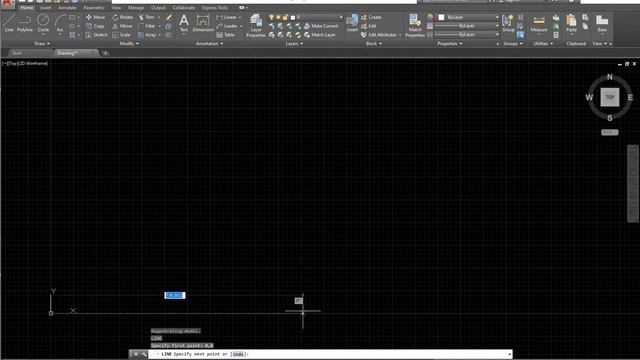Click the Base view icon
640x360 pixels.
coord(602,23)
